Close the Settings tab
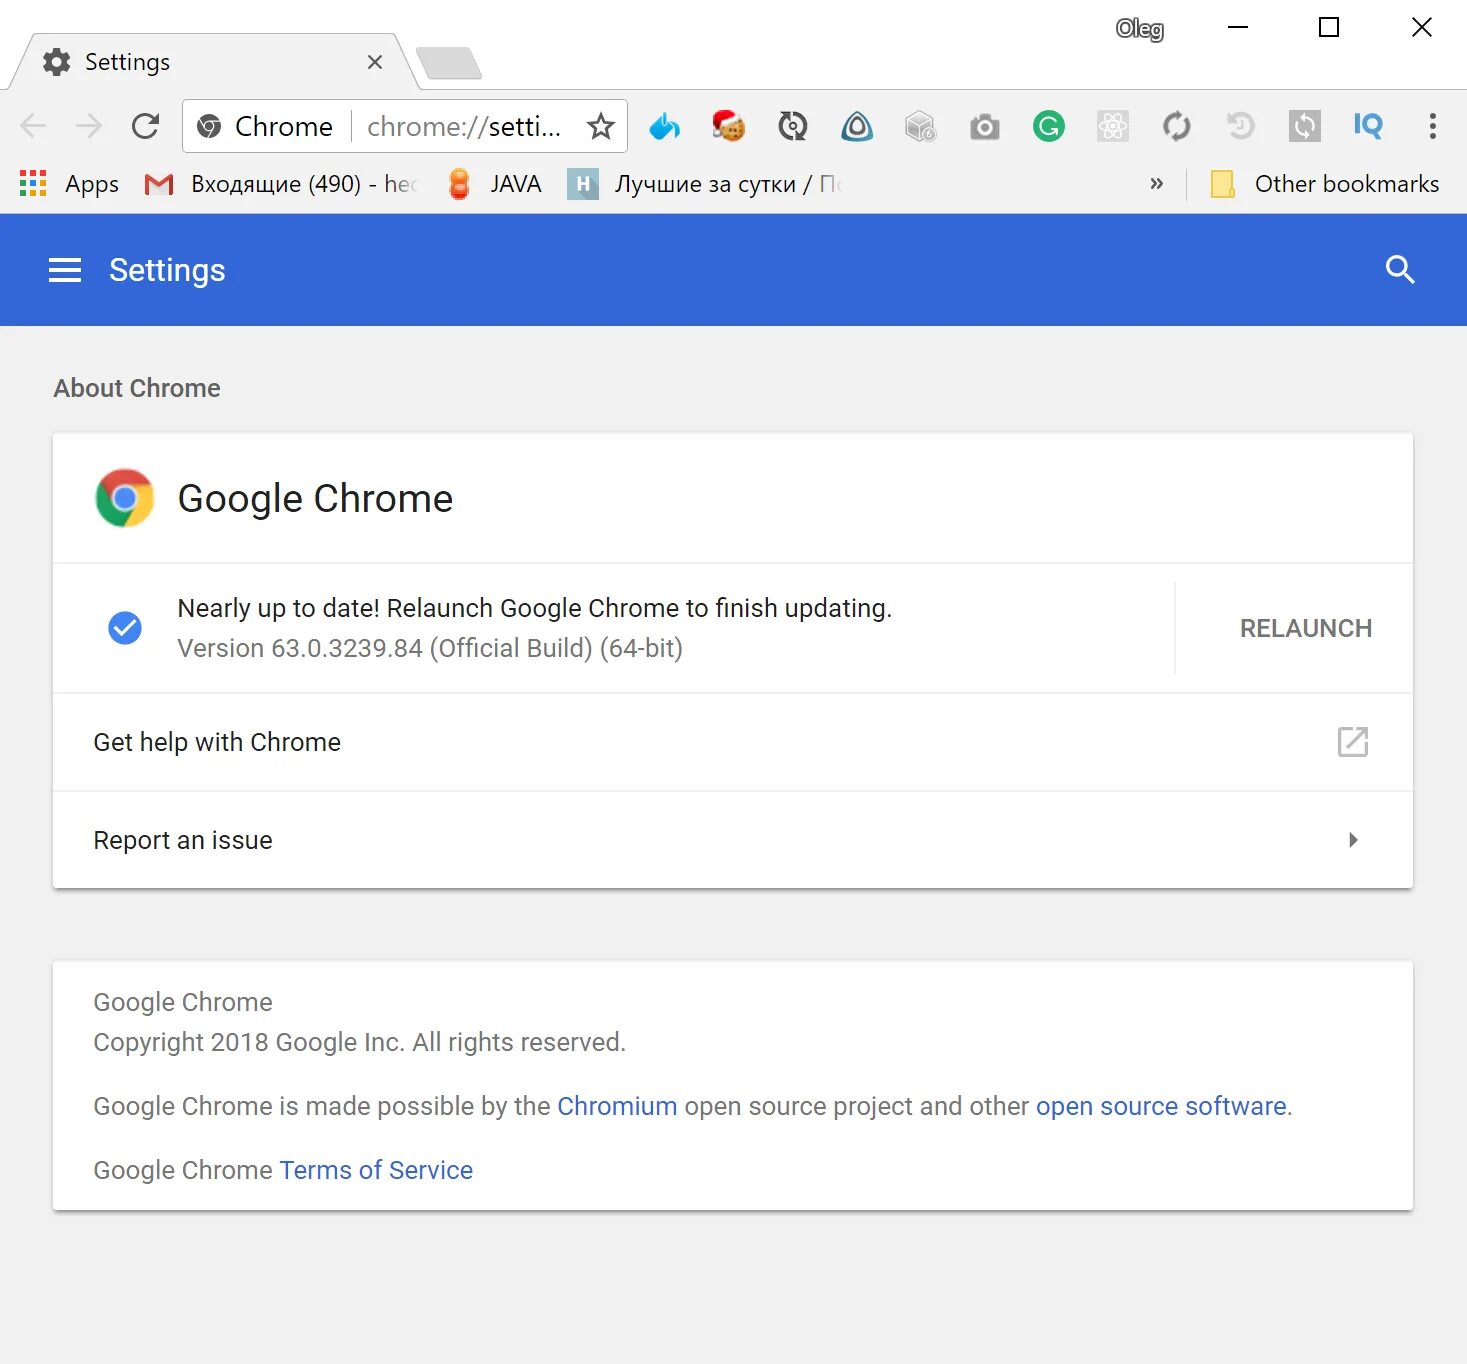The image size is (1467, 1364). click(x=375, y=62)
